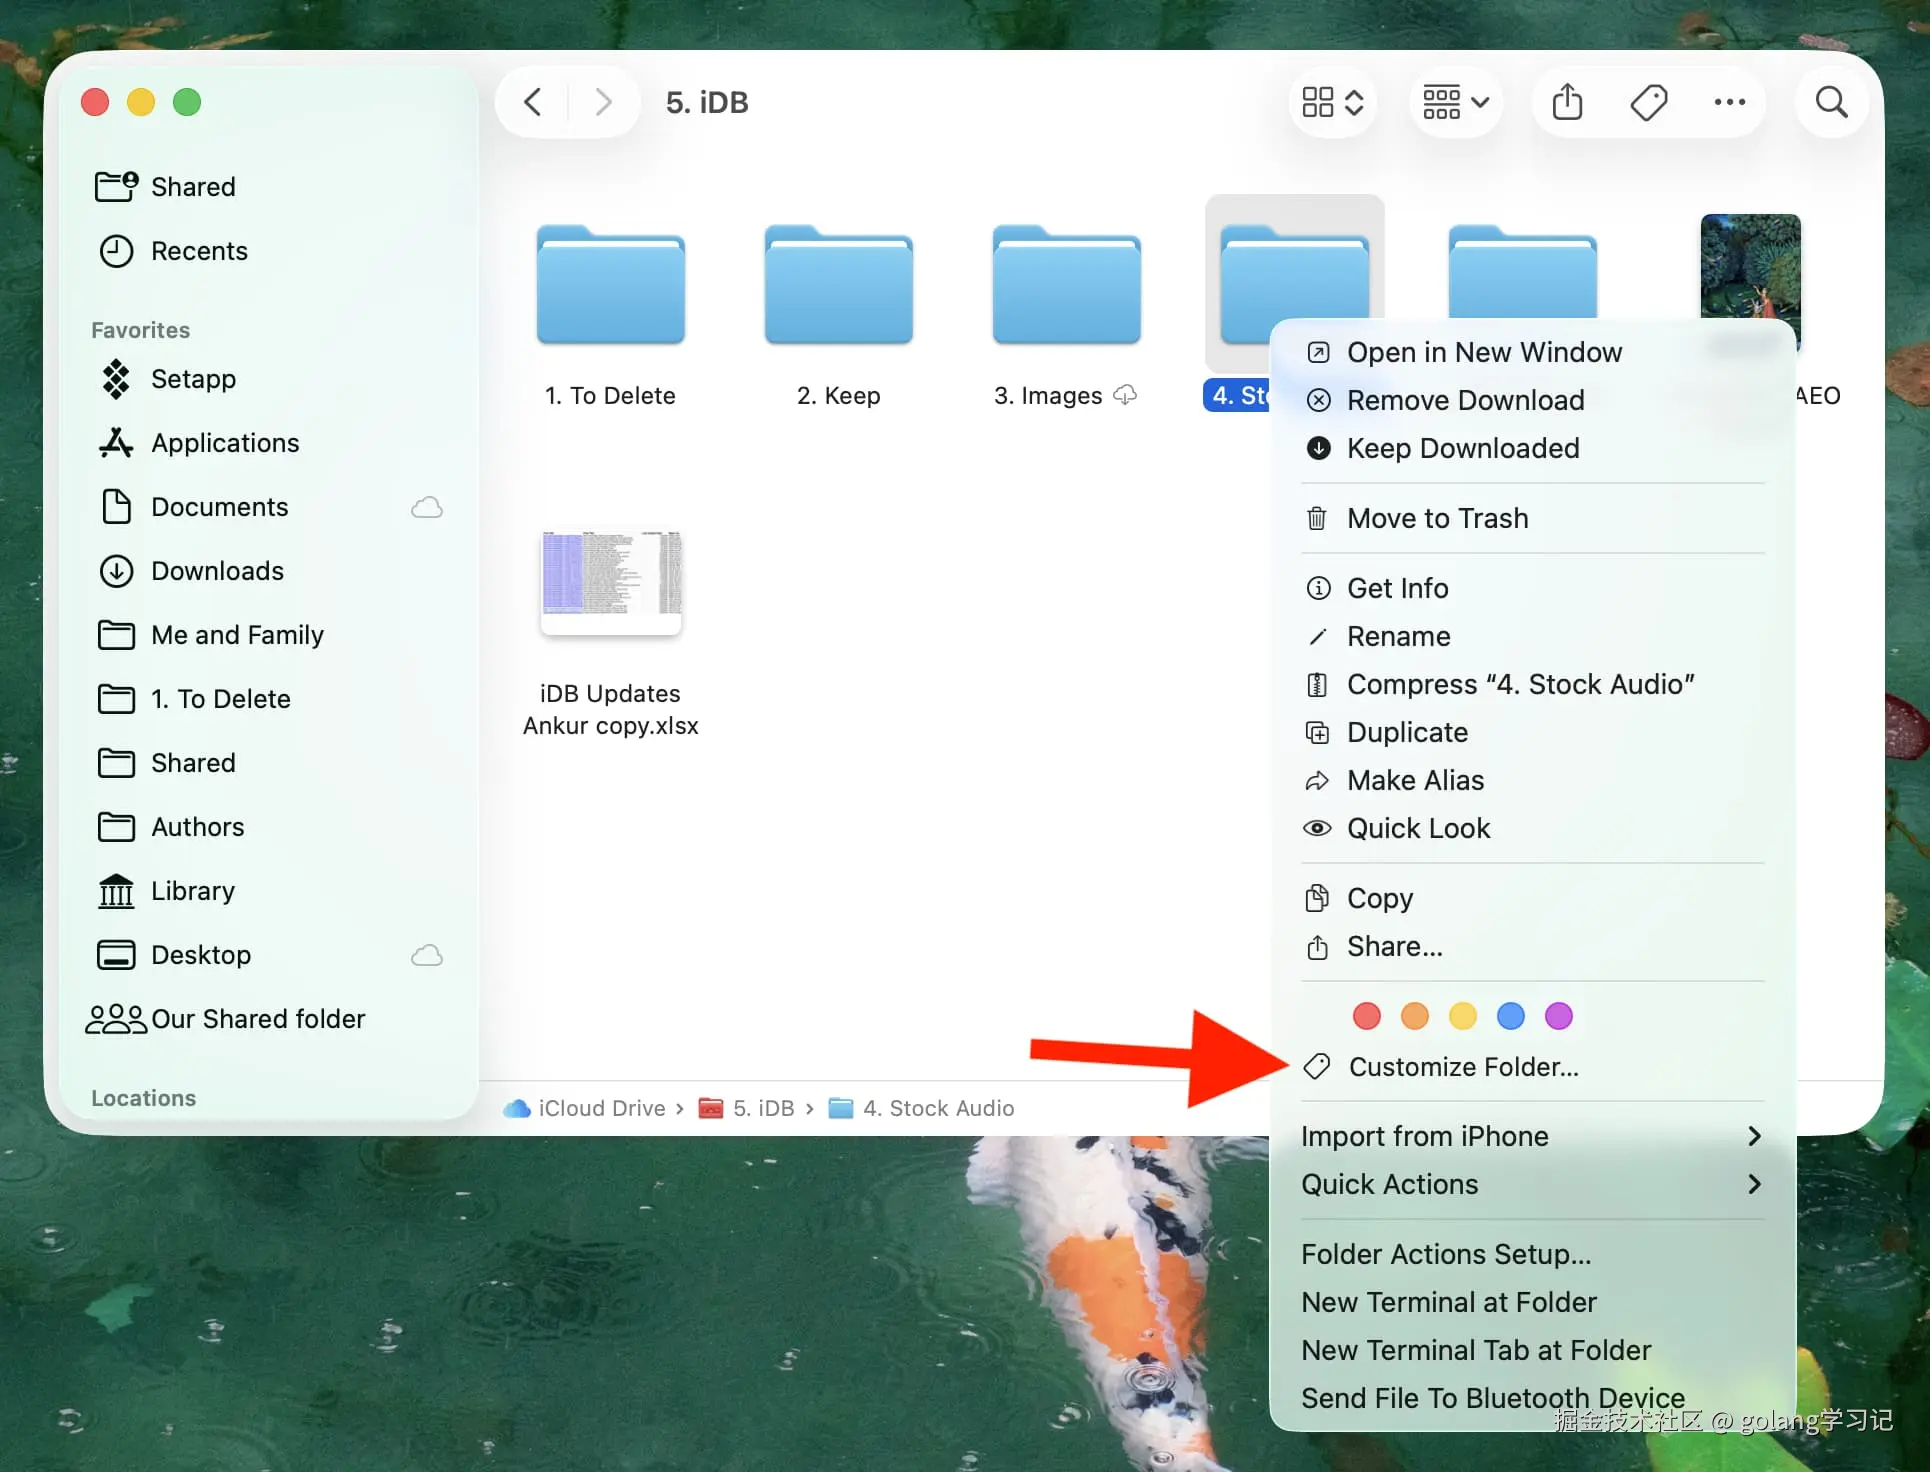Choose Keep Downloaded option
This screenshot has height=1472, width=1930.
pos(1462,448)
